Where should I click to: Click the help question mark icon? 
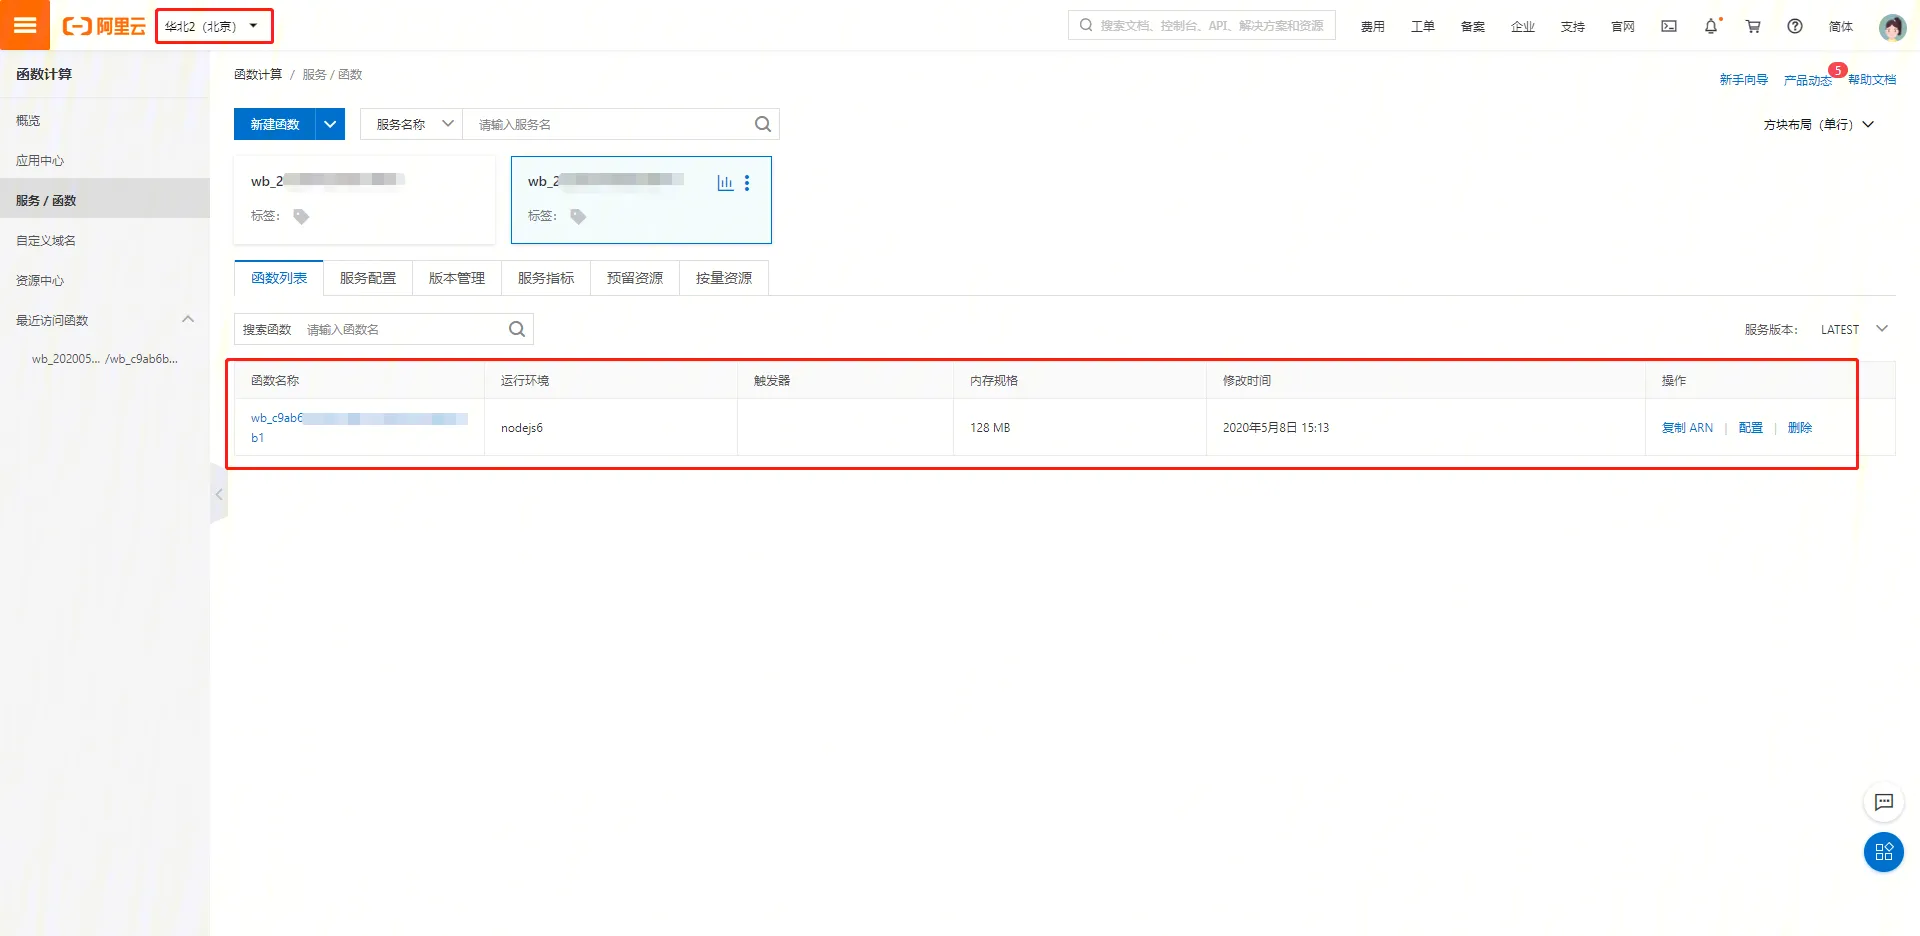pyautogui.click(x=1795, y=26)
